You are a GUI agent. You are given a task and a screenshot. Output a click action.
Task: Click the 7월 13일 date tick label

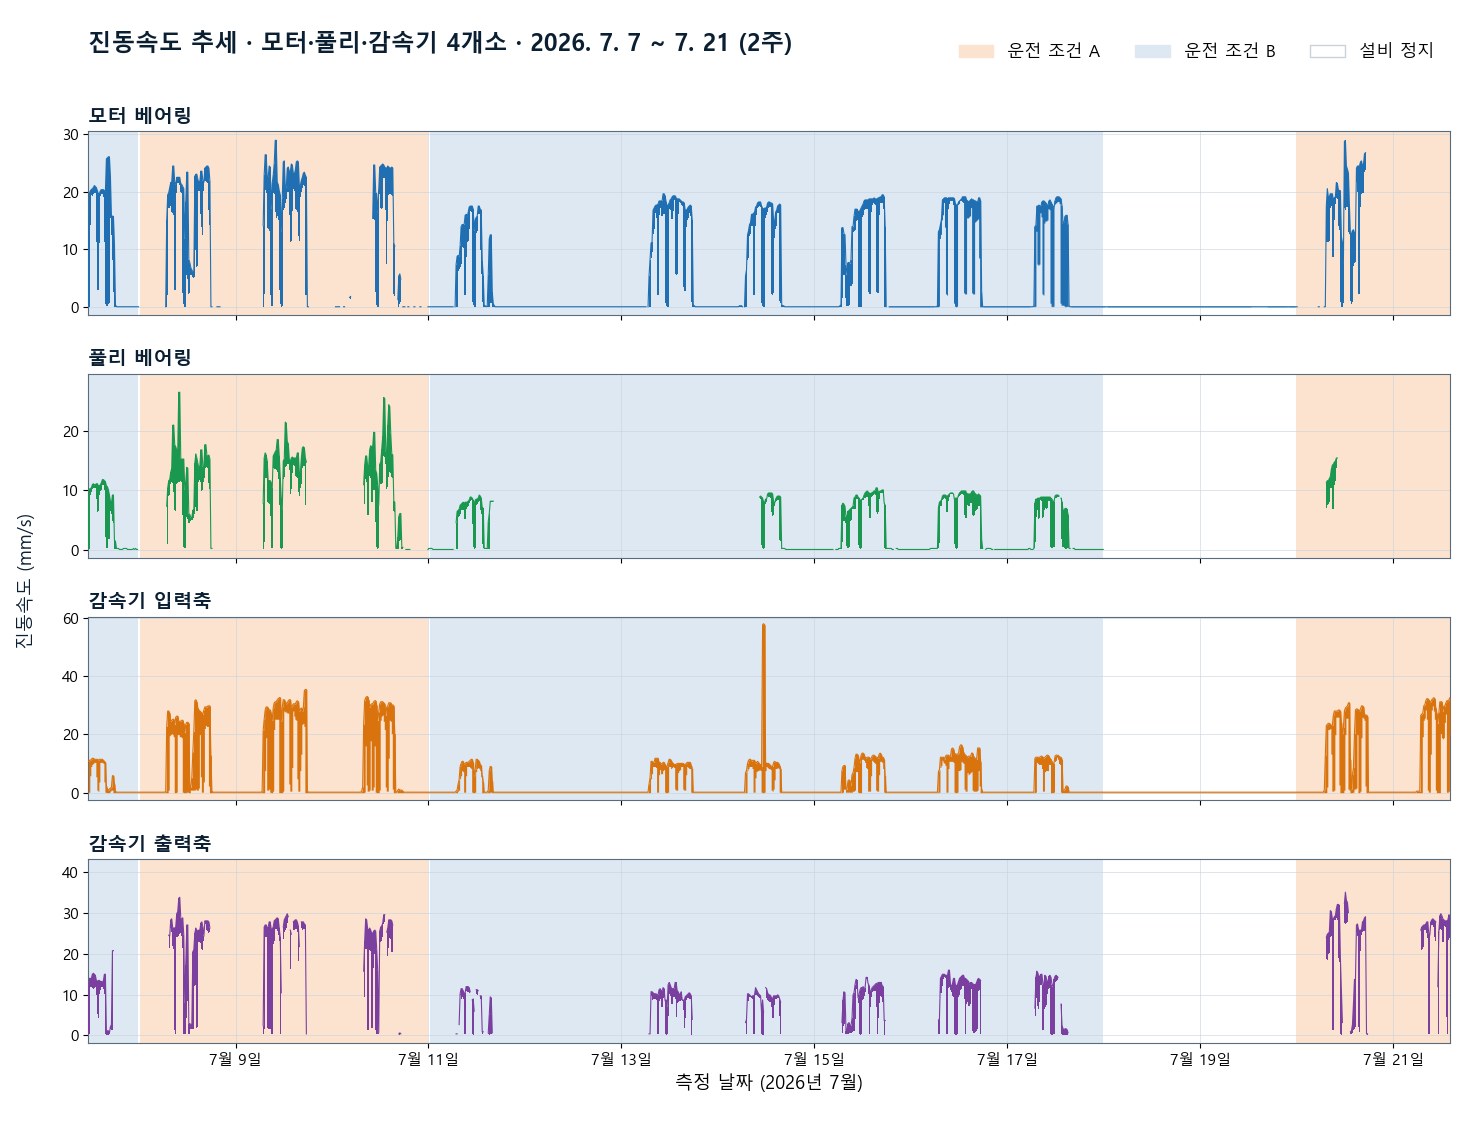click(621, 1059)
